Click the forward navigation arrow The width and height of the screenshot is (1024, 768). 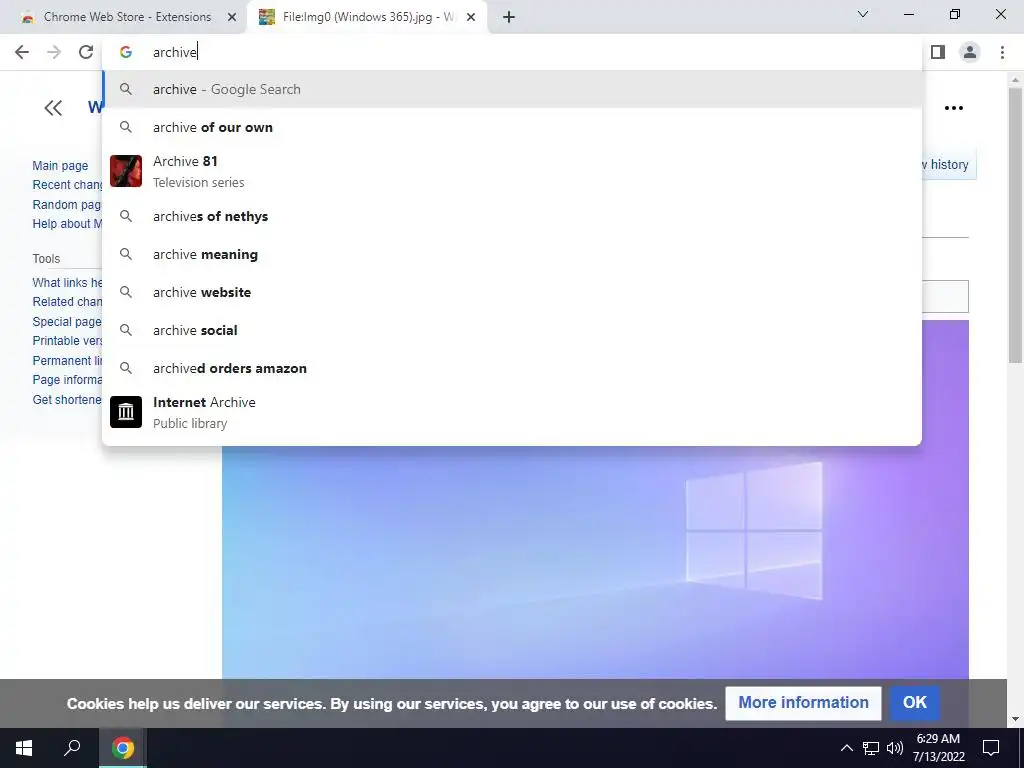54,52
